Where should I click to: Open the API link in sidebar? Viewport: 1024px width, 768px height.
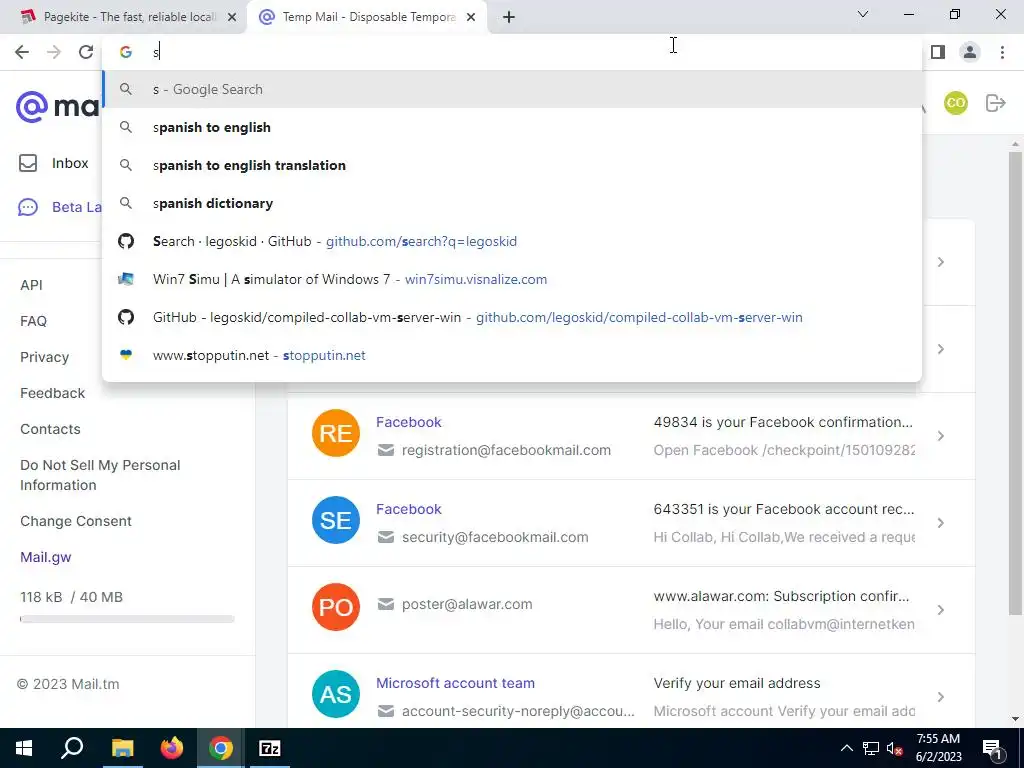click(31, 285)
